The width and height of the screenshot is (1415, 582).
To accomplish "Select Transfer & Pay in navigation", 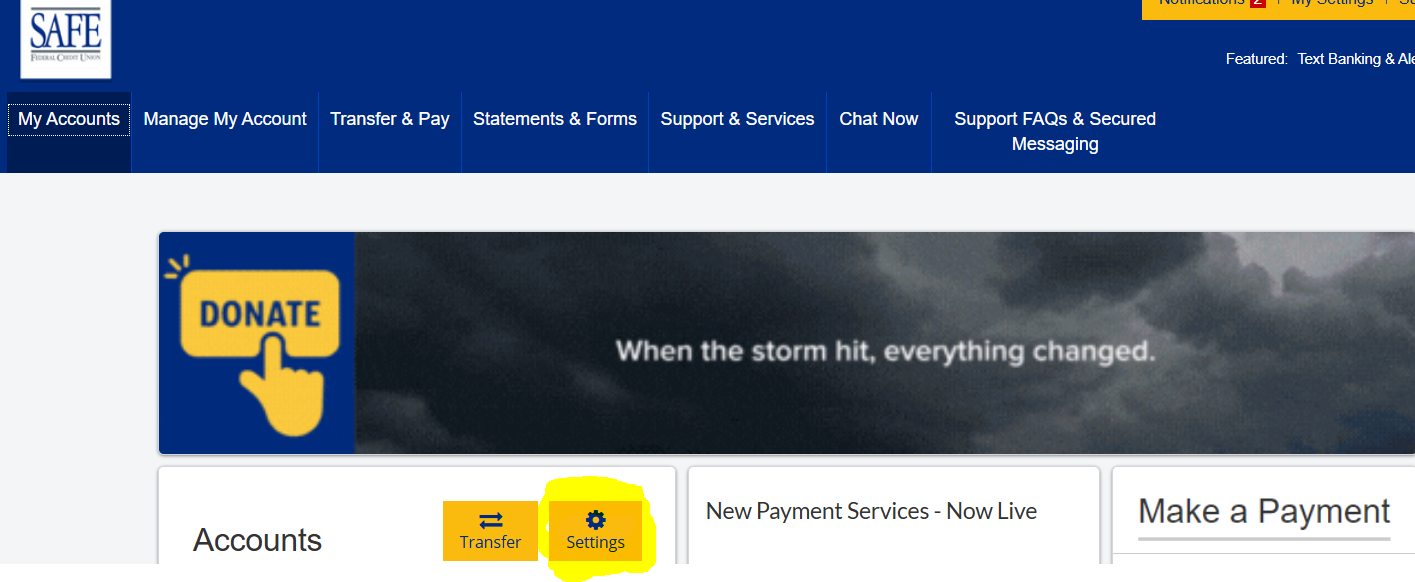I will (390, 119).
